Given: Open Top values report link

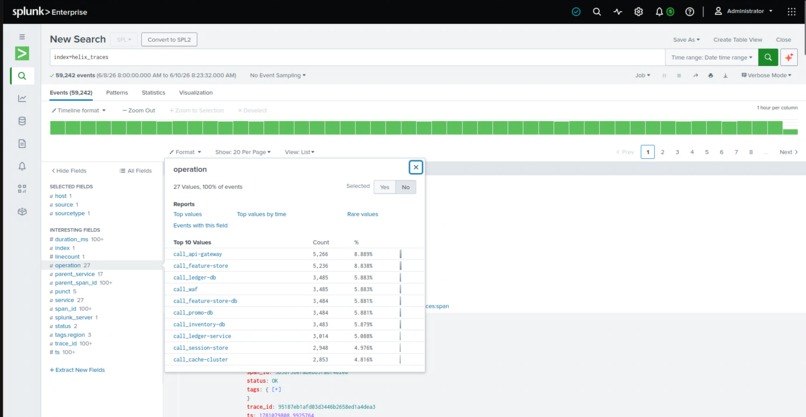Looking at the screenshot, I should [188, 214].
